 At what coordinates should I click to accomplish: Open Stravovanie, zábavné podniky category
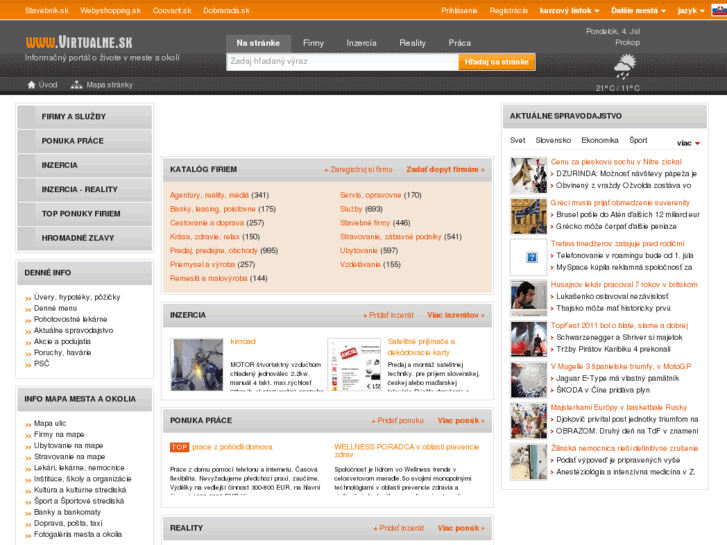click(x=390, y=237)
